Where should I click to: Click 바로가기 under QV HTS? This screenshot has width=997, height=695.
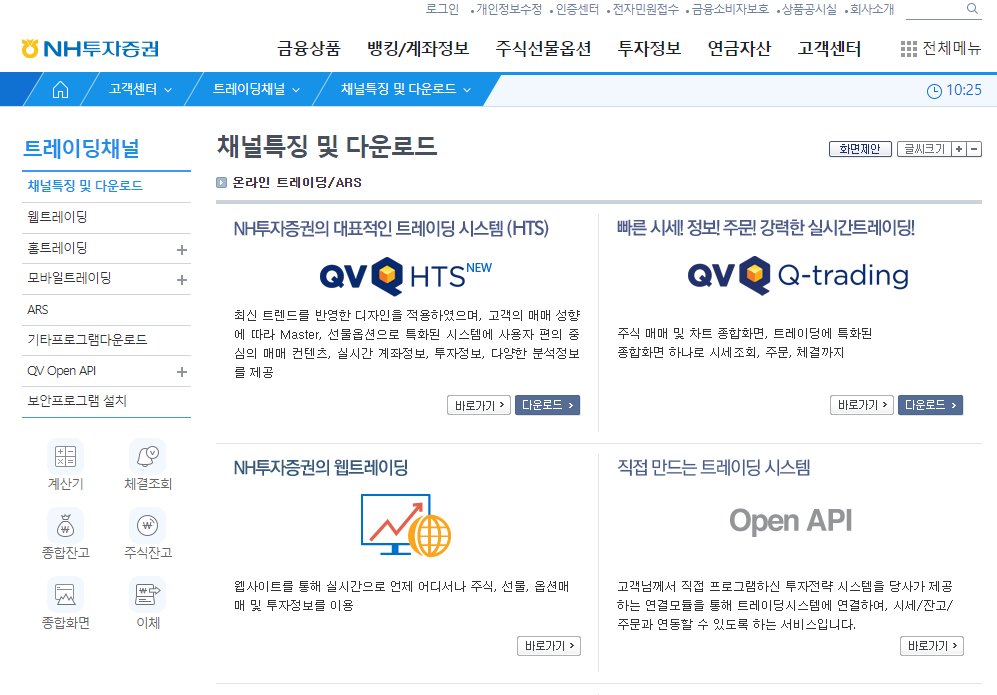click(479, 405)
